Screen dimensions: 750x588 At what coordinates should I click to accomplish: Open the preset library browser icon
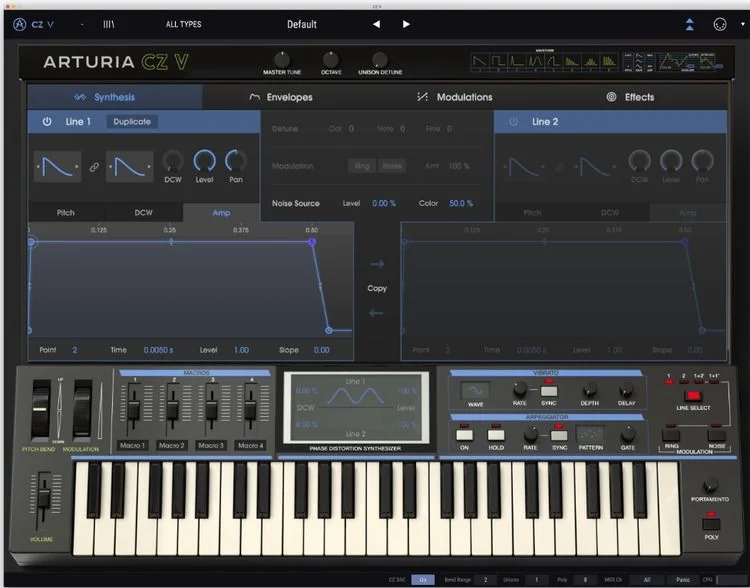(109, 24)
